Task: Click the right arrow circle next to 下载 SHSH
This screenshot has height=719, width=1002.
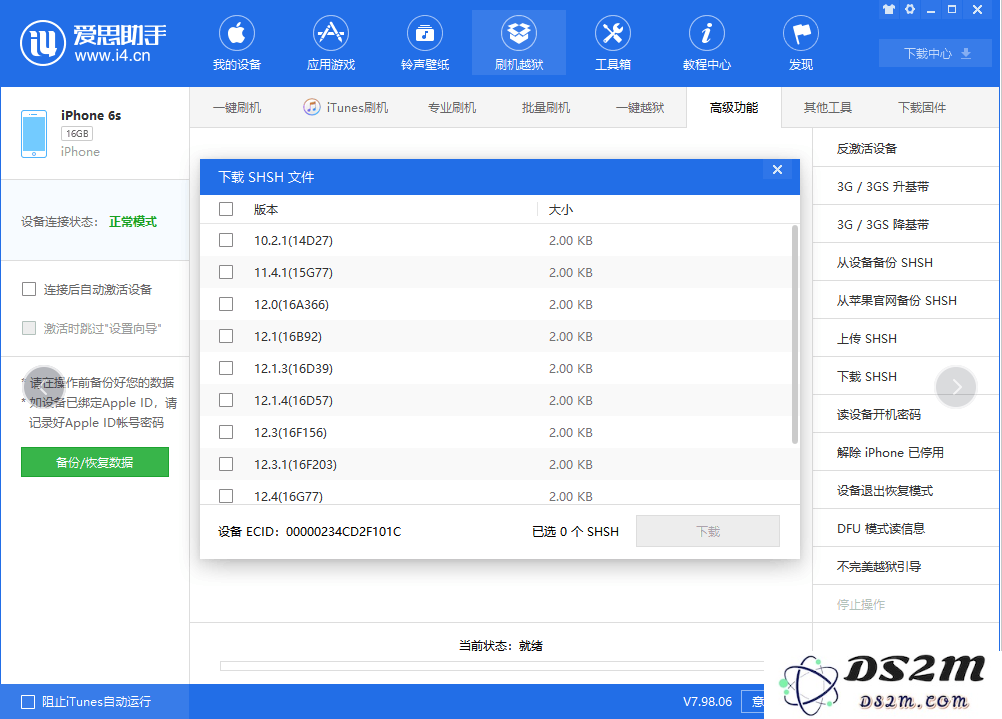Action: (956, 387)
